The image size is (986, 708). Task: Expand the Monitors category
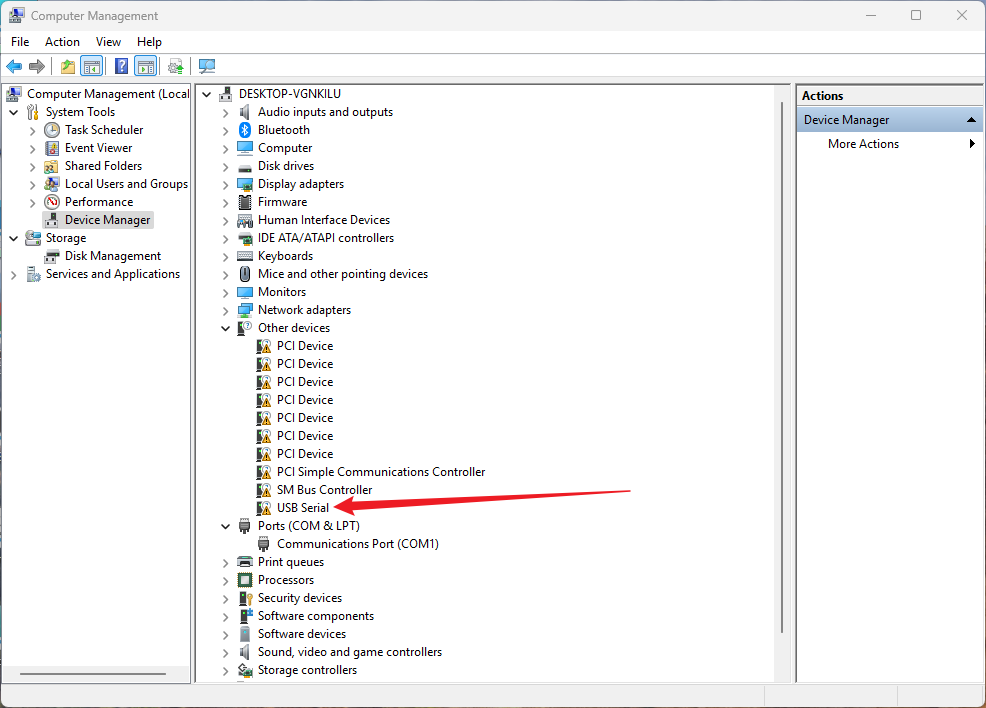226,292
